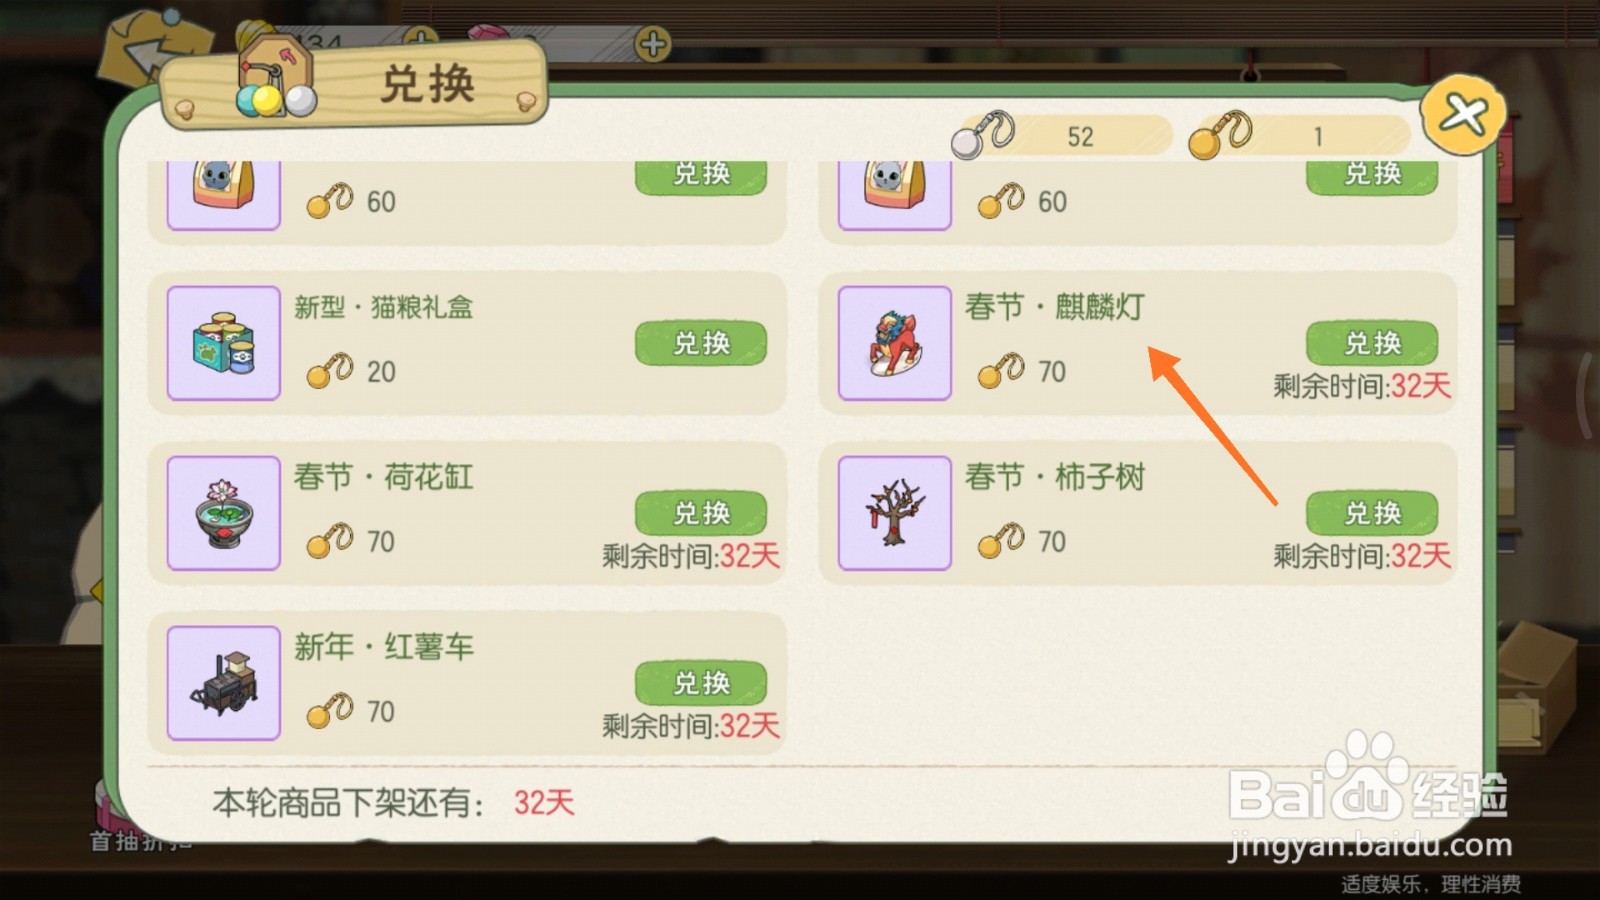
Task: Tap the left cat bag item thumbnail
Action: pos(223,195)
